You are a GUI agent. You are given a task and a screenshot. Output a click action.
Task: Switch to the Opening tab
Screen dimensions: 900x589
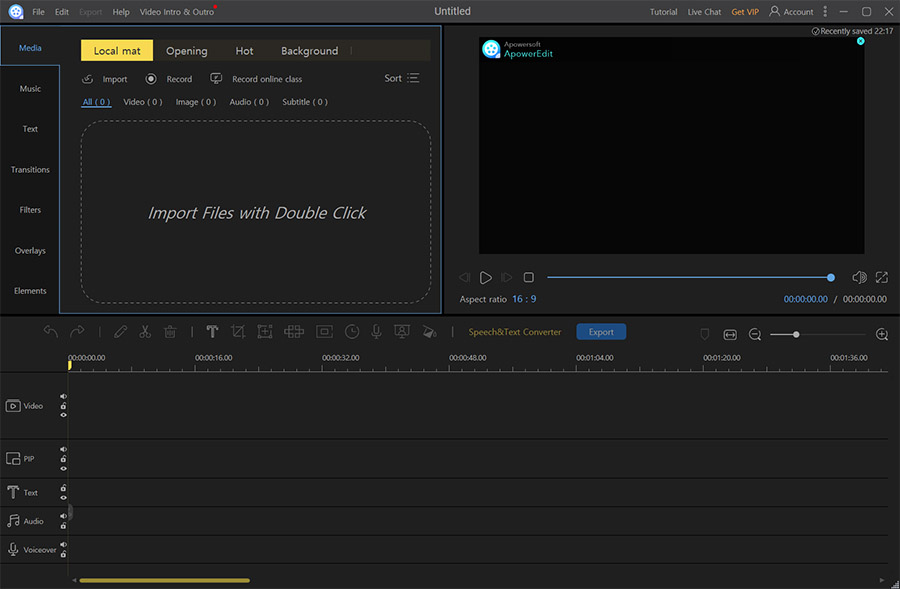187,51
